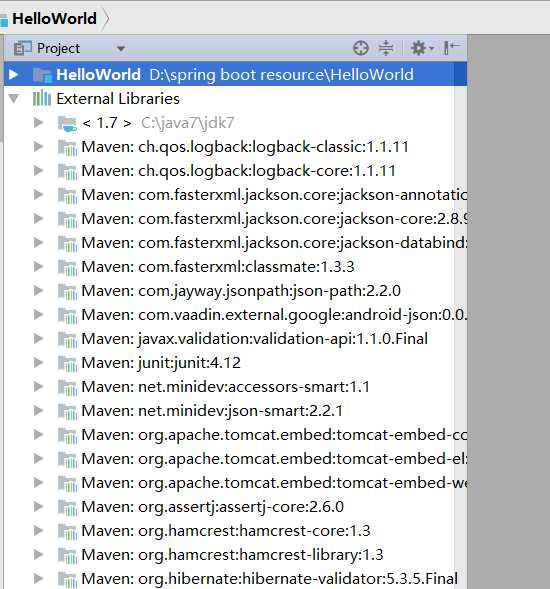The image size is (550, 589).
Task: Open the Project panel gear settings
Action: [422, 48]
